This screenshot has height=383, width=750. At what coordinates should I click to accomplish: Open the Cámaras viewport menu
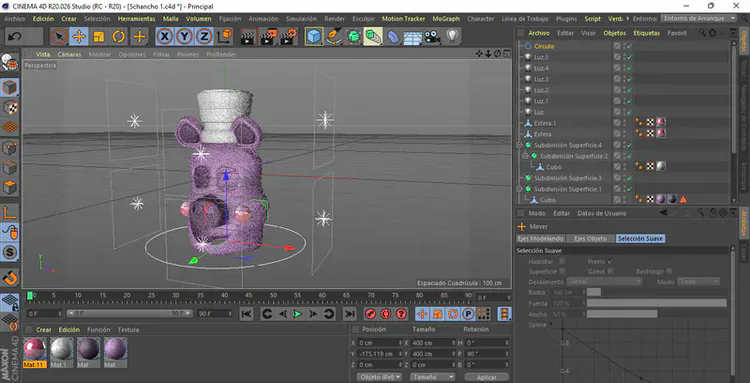69,55
